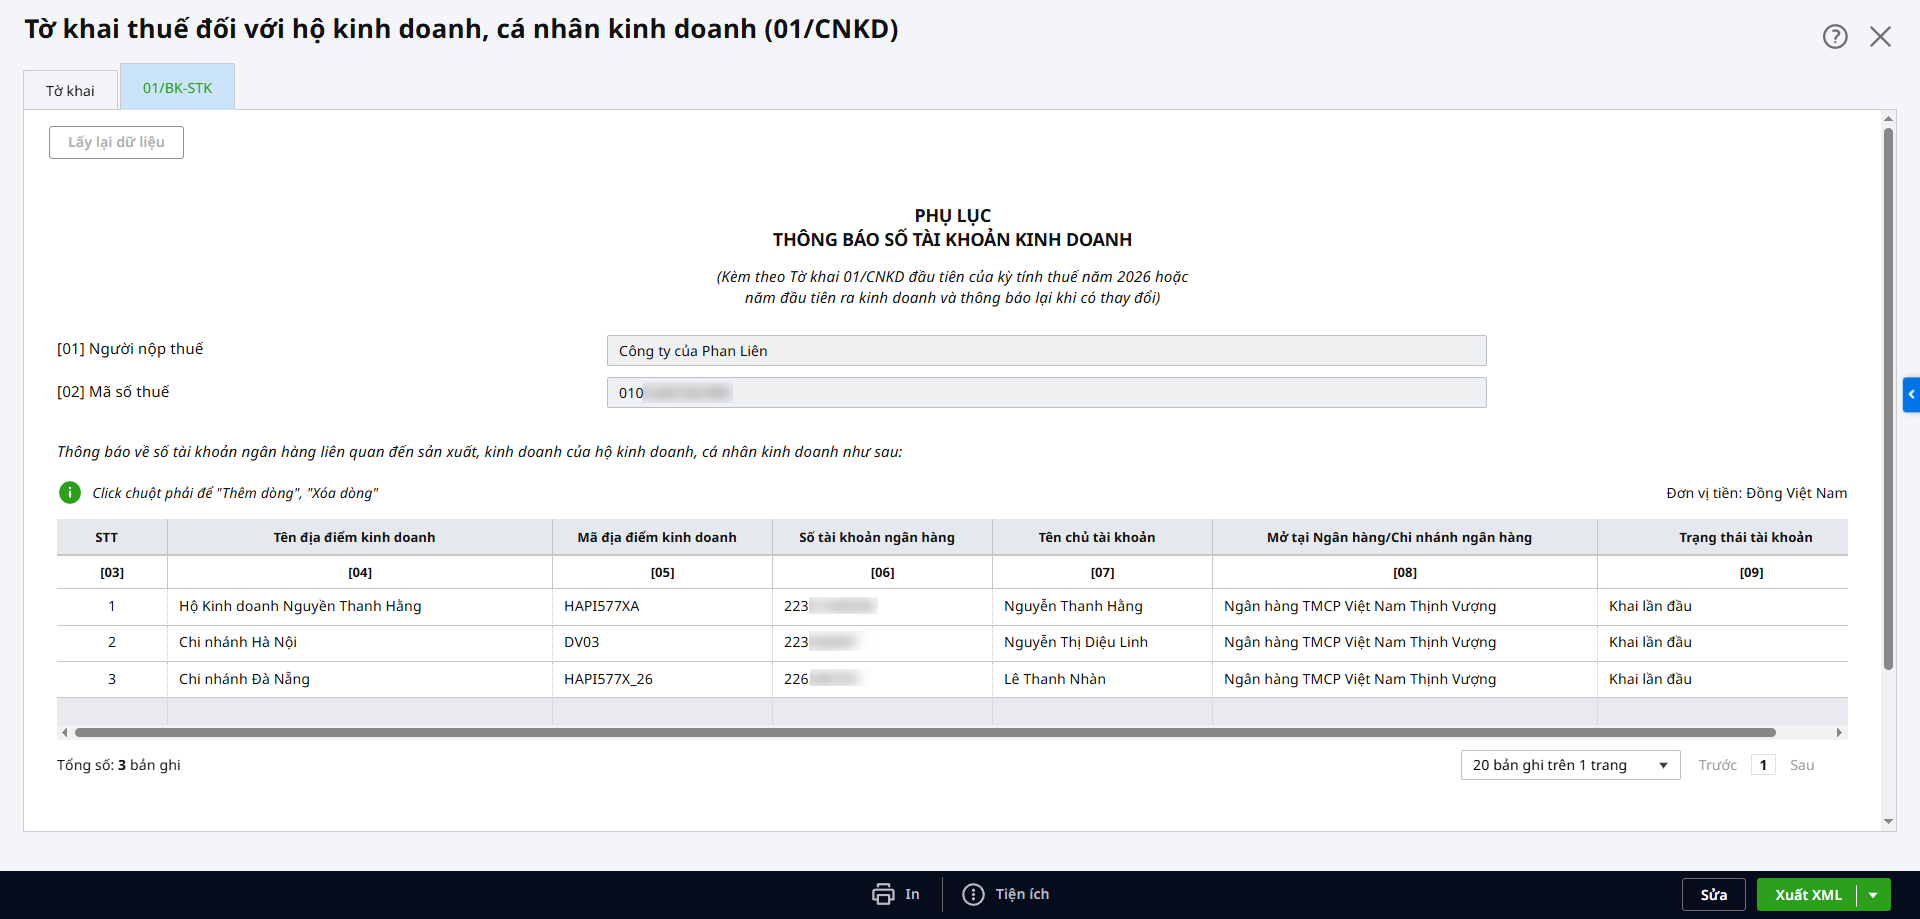Open the Xuất XML dropdown arrow
This screenshot has height=919, width=1920.
tap(1873, 895)
